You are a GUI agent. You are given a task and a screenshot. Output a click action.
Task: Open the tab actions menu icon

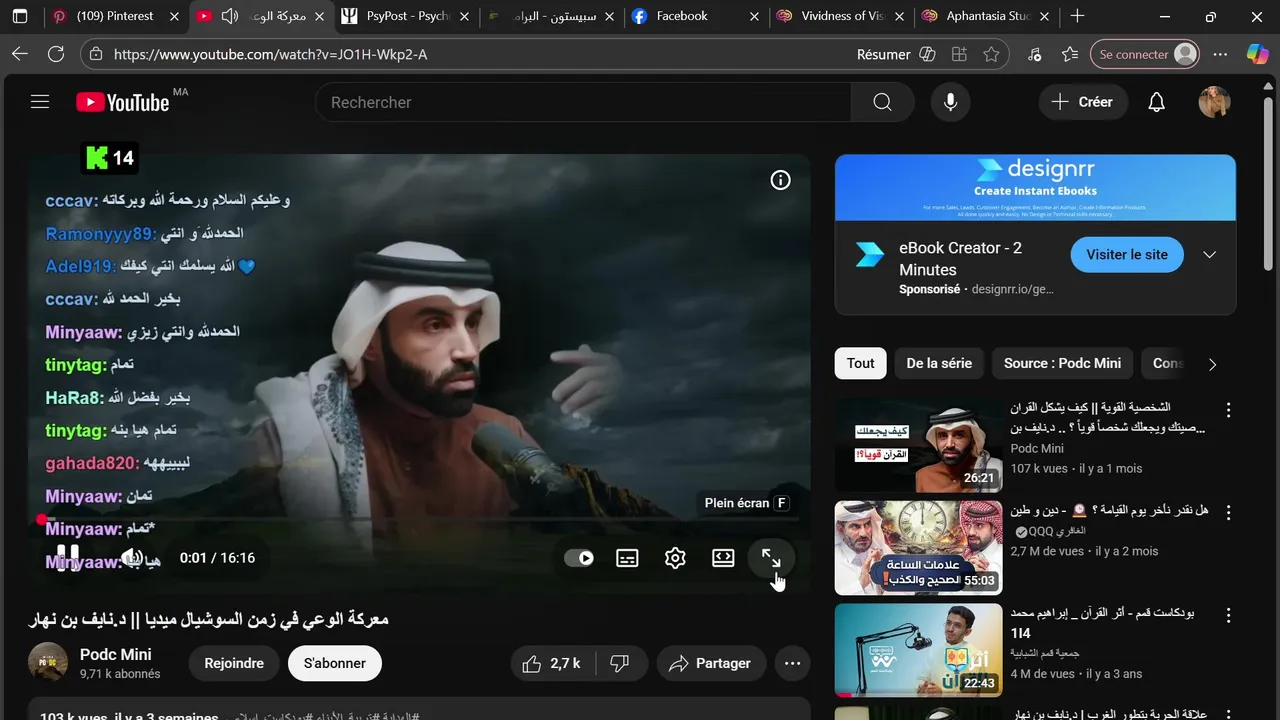click(x=20, y=16)
